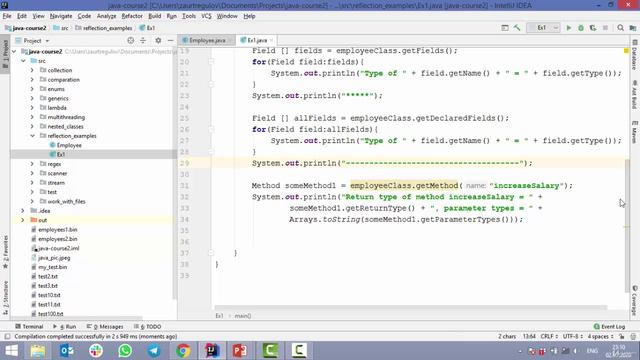Image resolution: width=640 pixels, height=360 pixels.
Task: Open PowerPoint from the taskbar
Action: (x=240, y=351)
